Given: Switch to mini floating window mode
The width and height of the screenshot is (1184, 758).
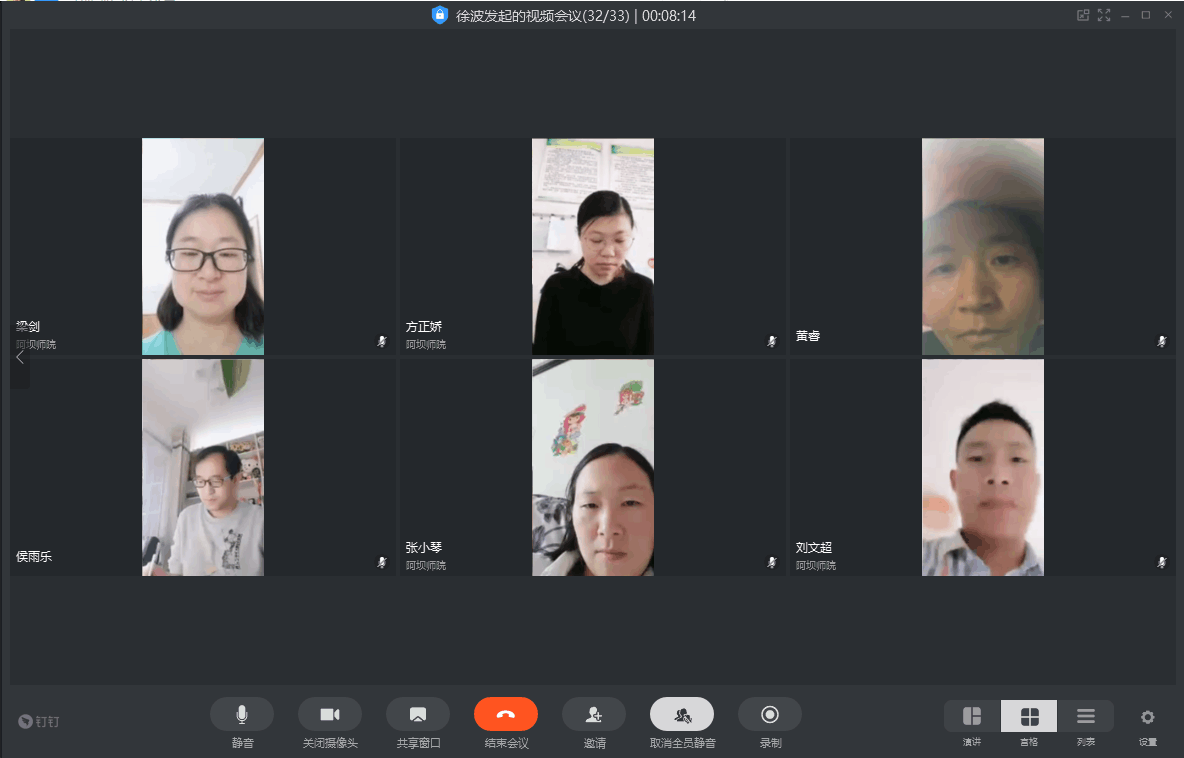Looking at the screenshot, I should [x=1082, y=15].
